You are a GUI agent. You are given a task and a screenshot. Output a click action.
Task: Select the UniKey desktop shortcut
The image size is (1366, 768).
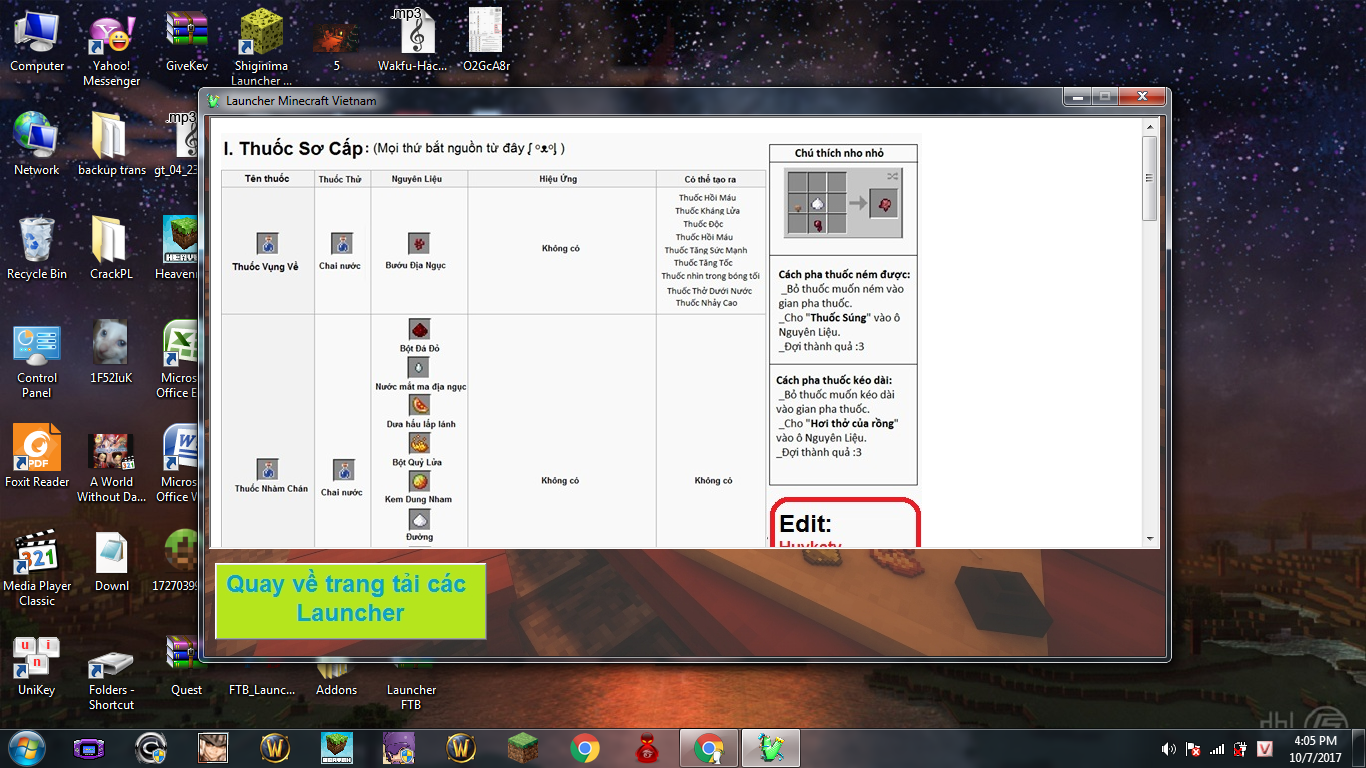[37, 666]
